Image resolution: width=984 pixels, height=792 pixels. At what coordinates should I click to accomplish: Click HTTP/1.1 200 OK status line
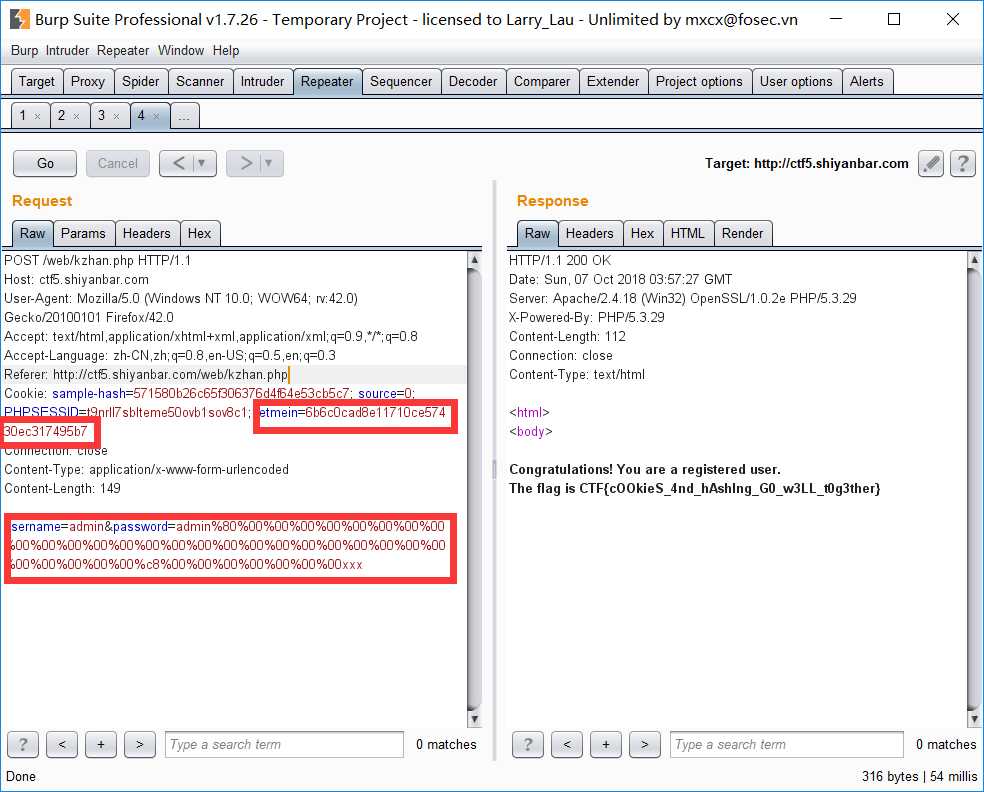click(560, 260)
